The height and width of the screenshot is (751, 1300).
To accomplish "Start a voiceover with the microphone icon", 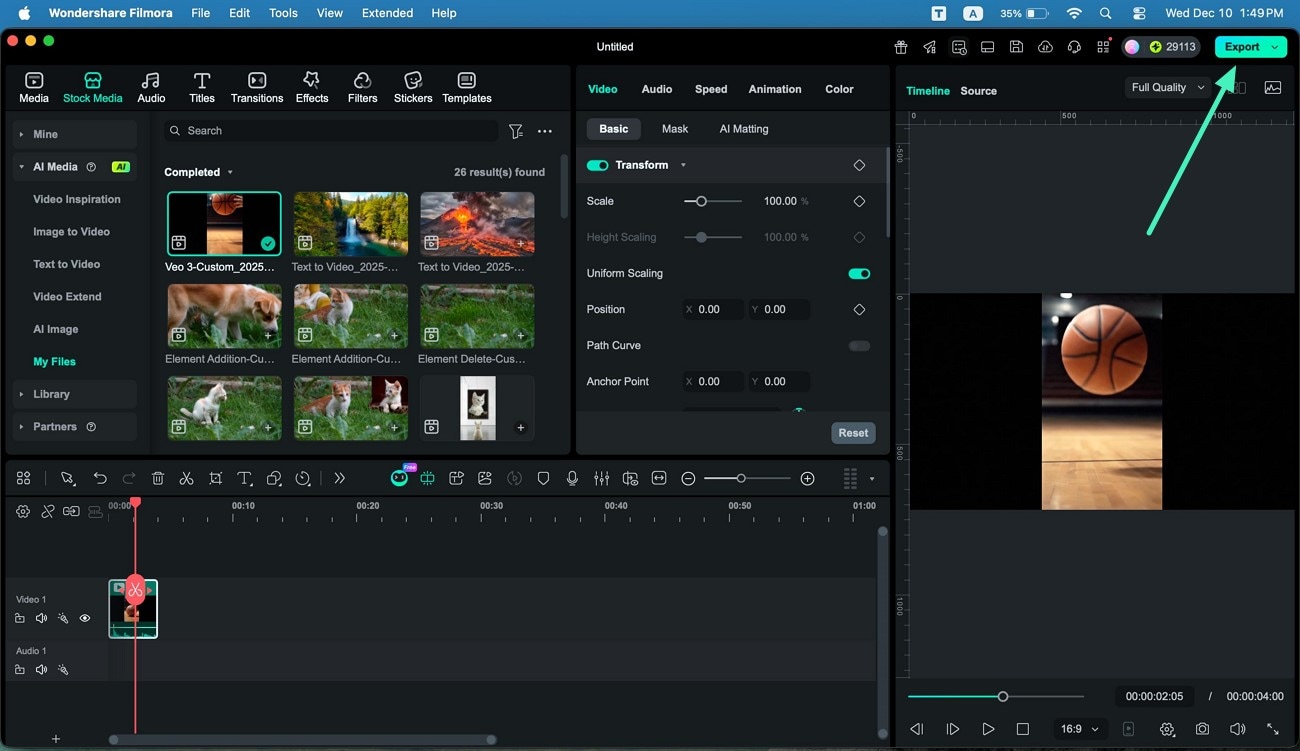I will coord(572,478).
